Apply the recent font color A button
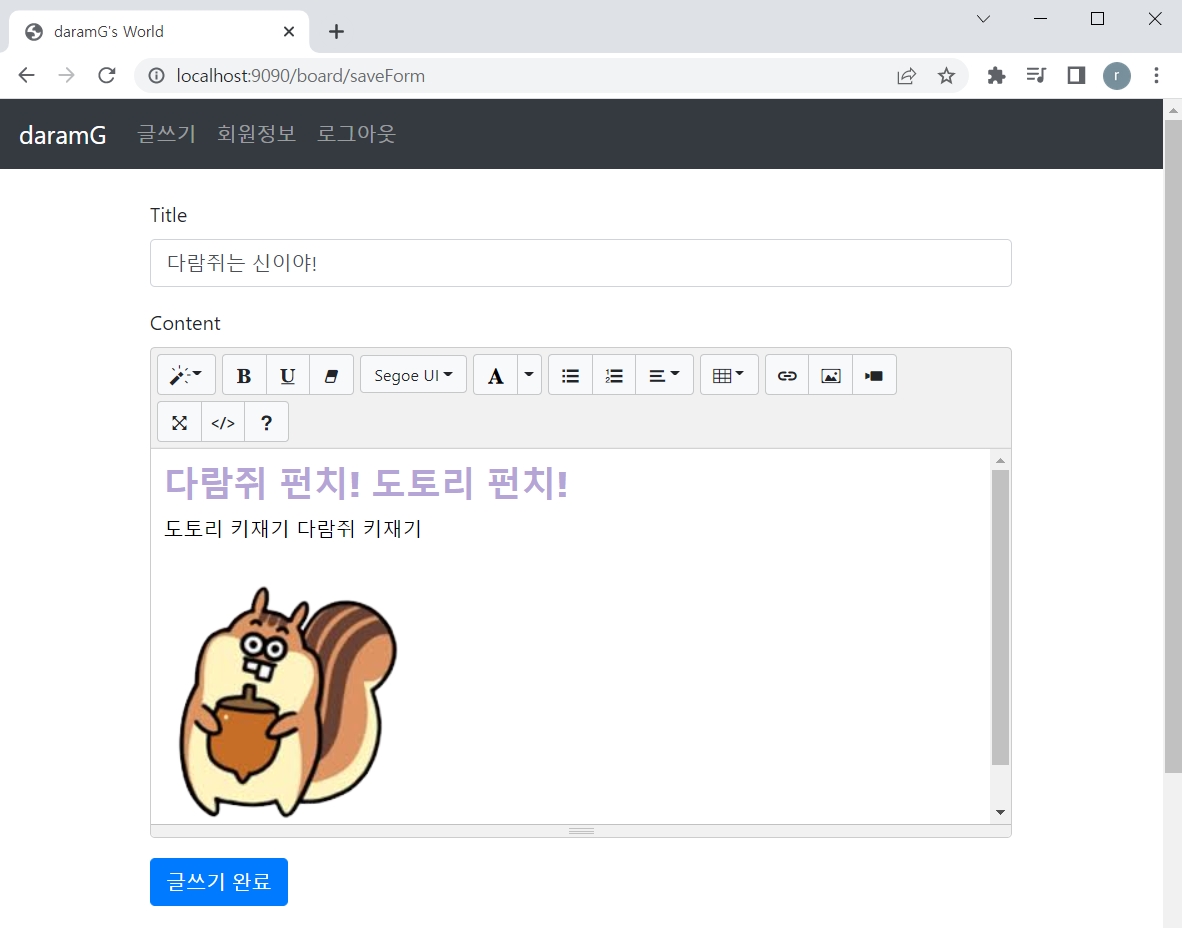The width and height of the screenshot is (1182, 928). click(495, 375)
